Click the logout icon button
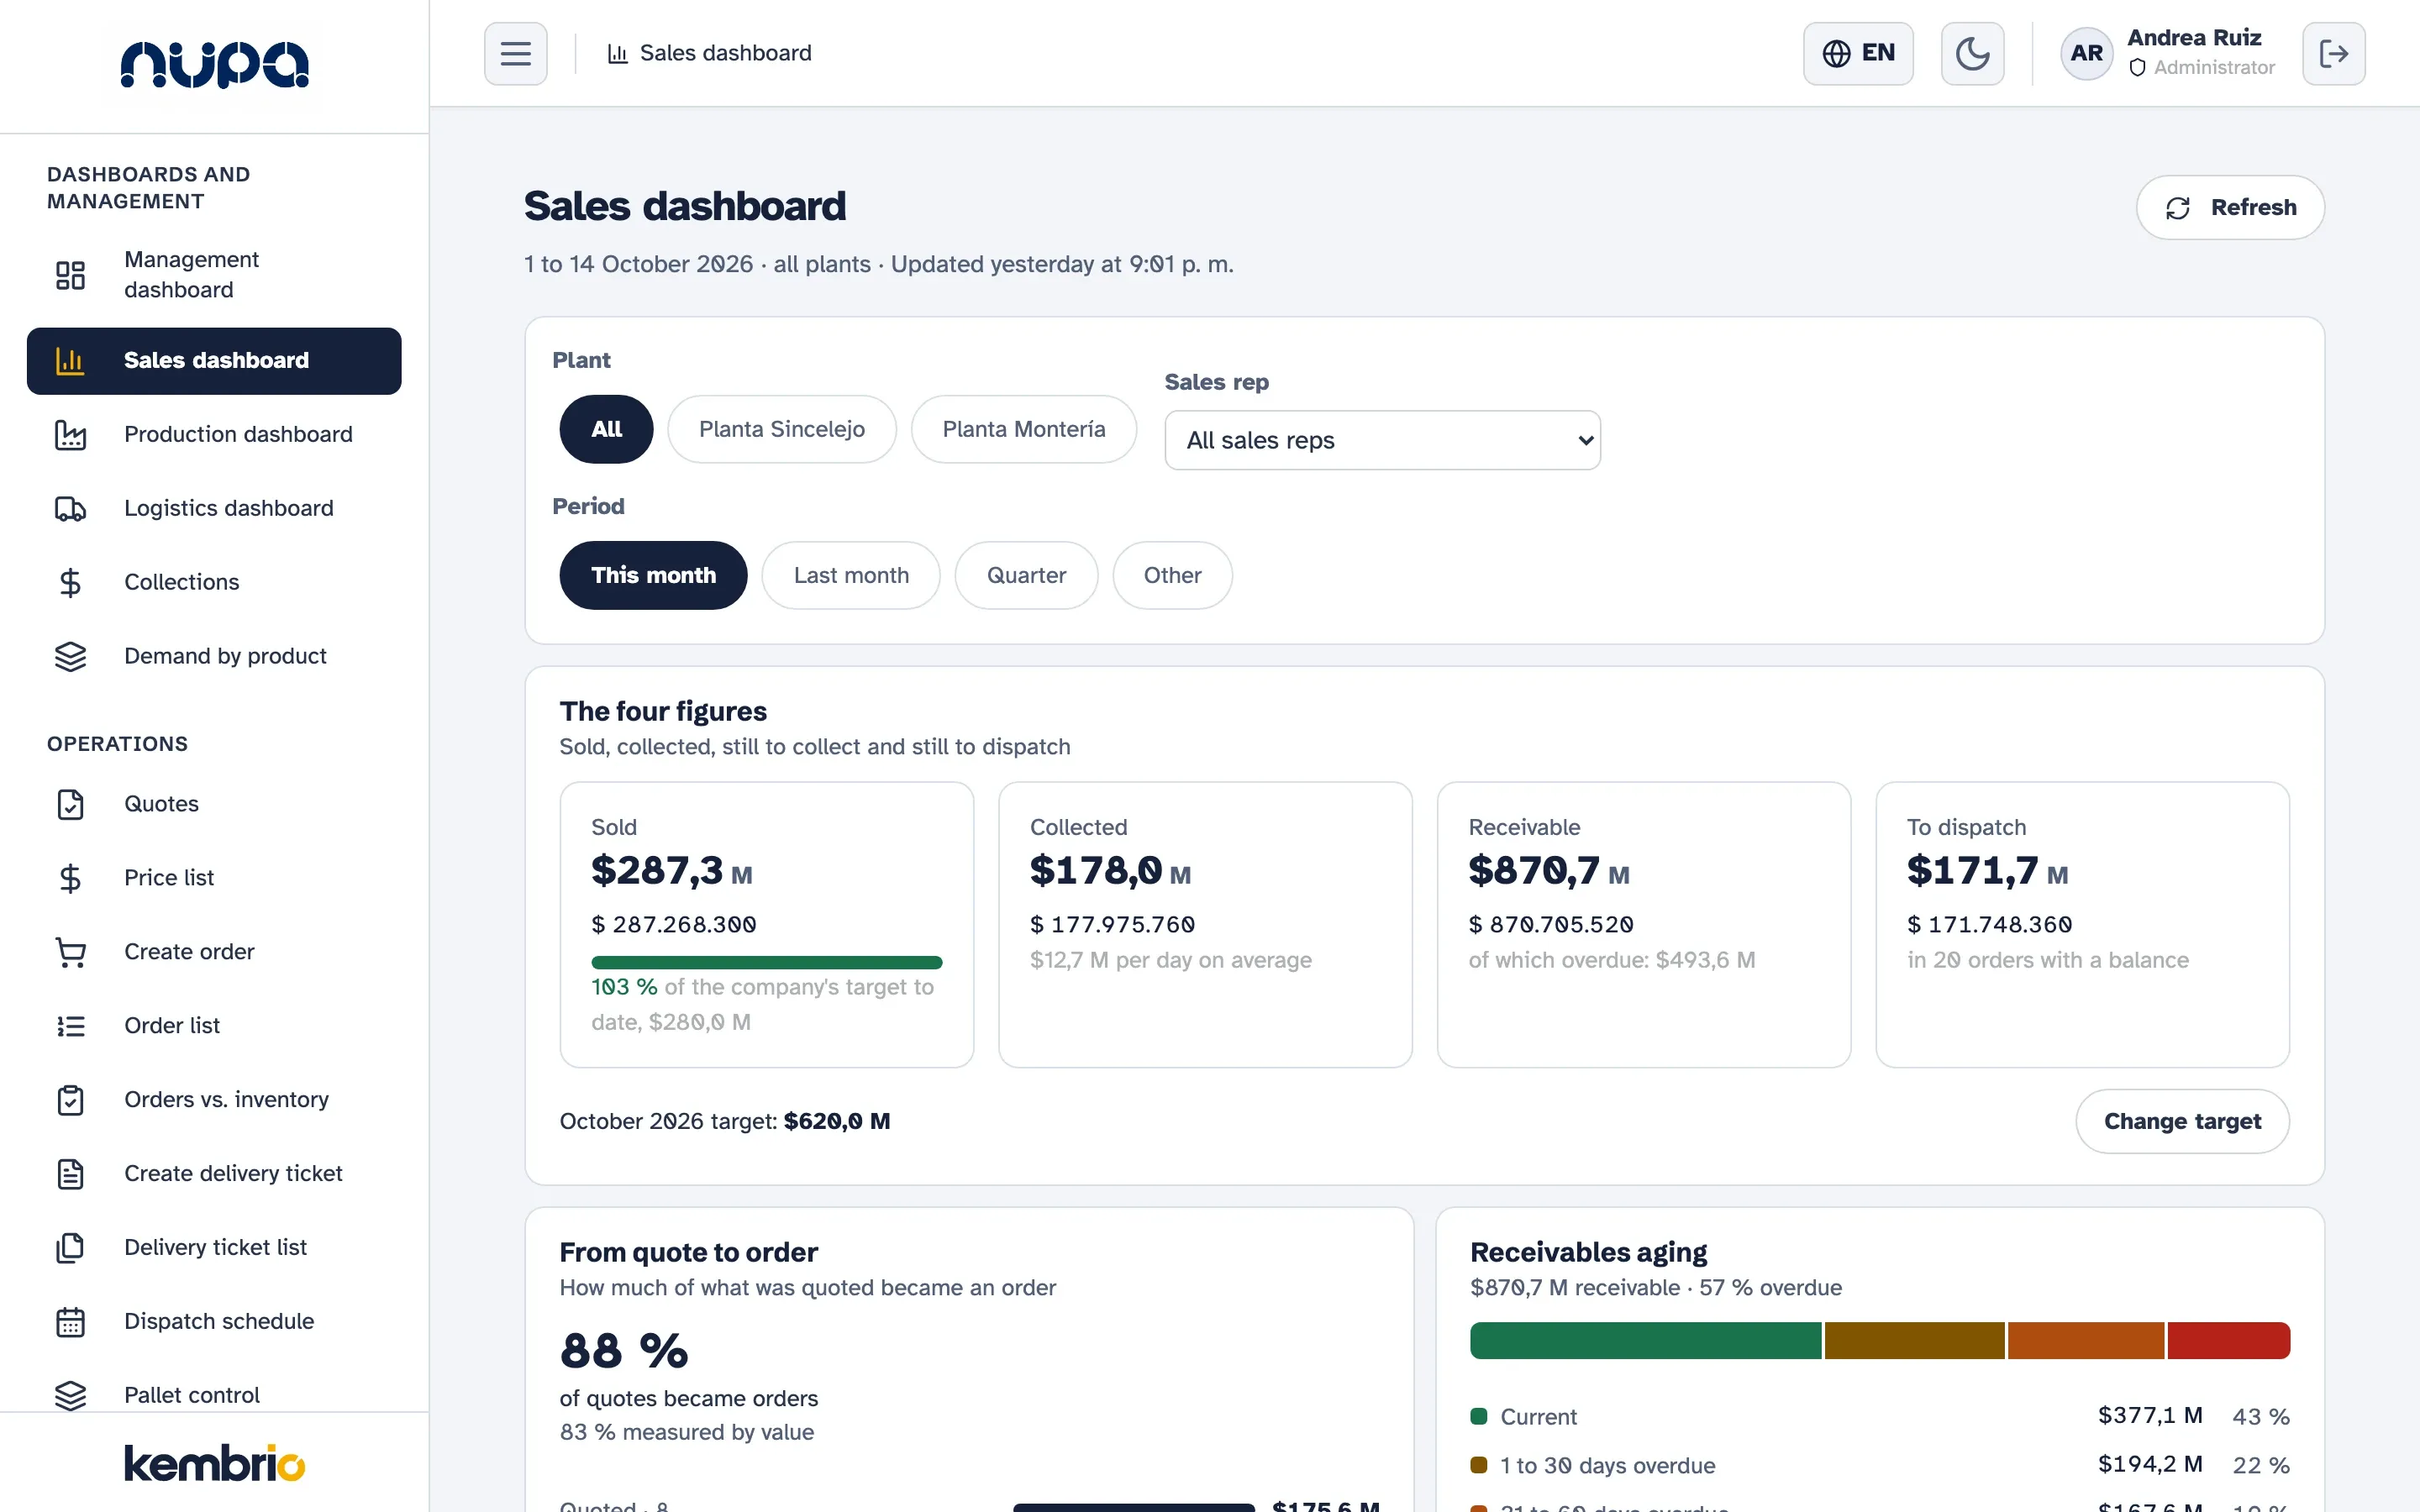Image resolution: width=2420 pixels, height=1512 pixels. (2333, 53)
